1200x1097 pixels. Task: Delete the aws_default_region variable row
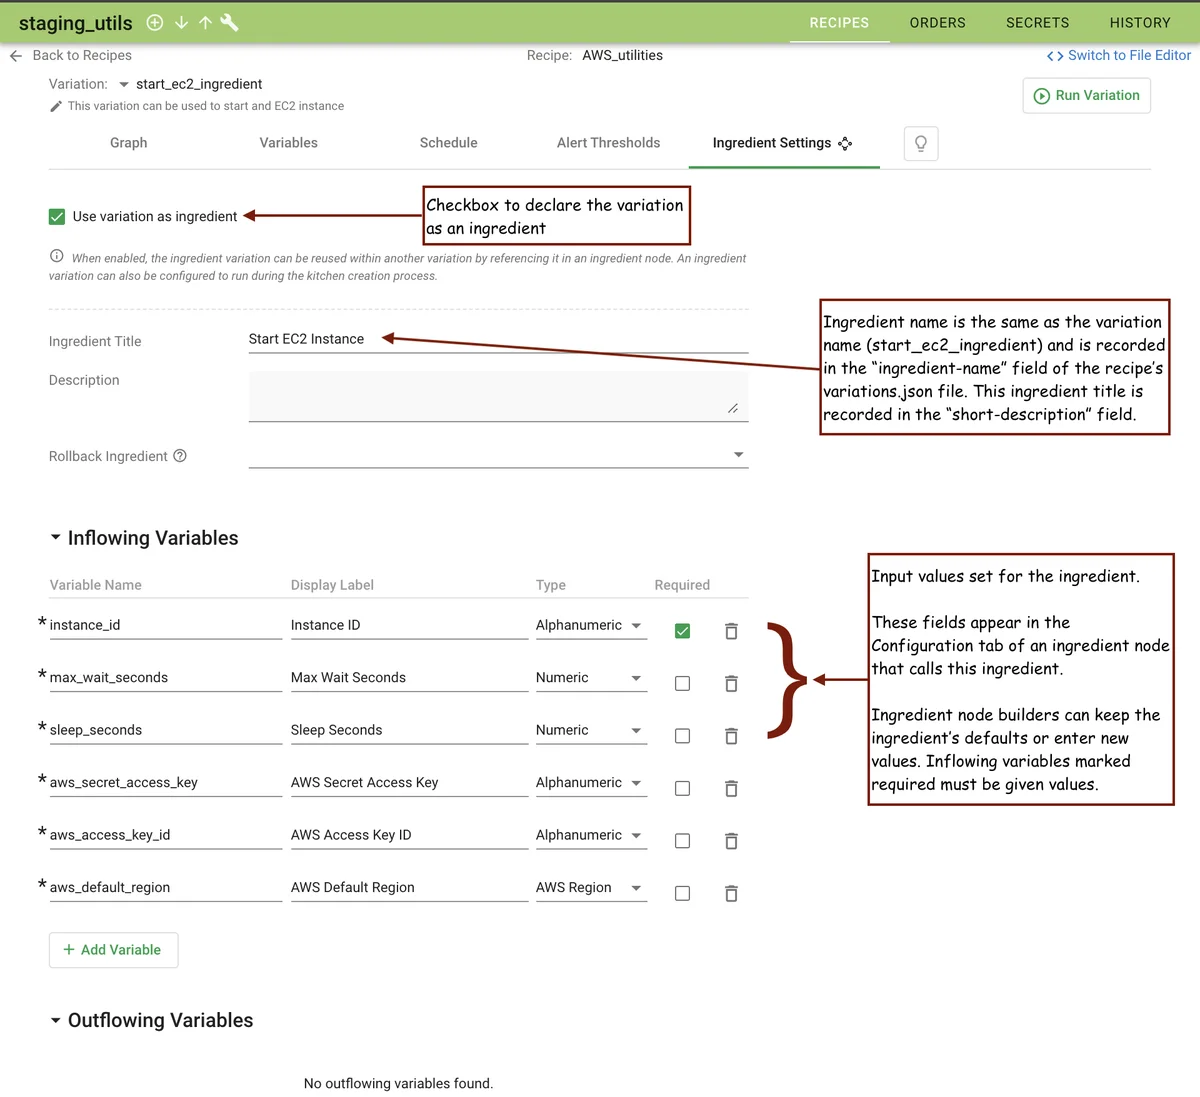[731, 893]
